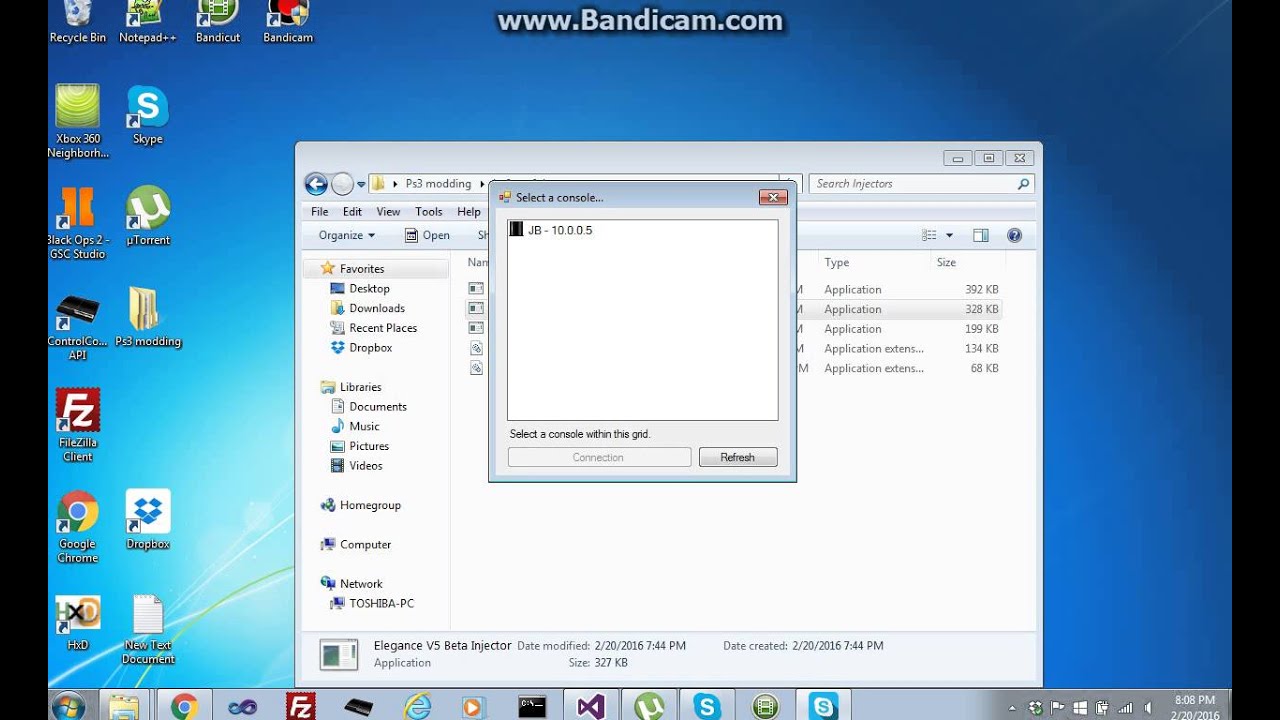Click Ps3 modding in the address bar

[438, 184]
